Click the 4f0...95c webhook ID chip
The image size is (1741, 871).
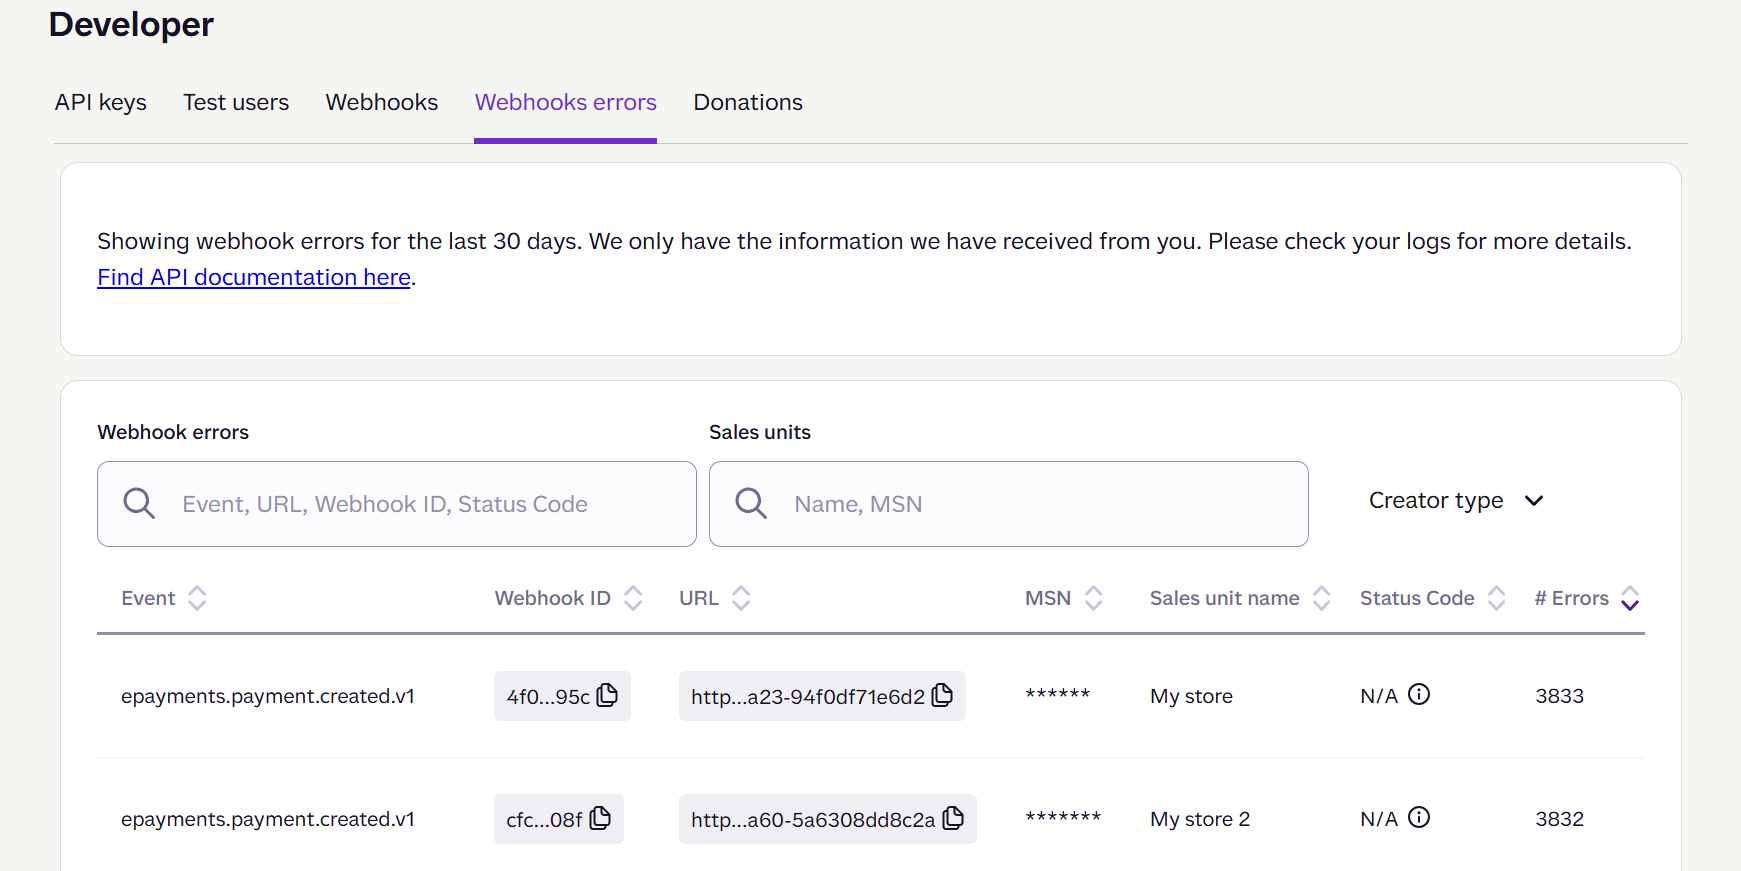click(562, 696)
